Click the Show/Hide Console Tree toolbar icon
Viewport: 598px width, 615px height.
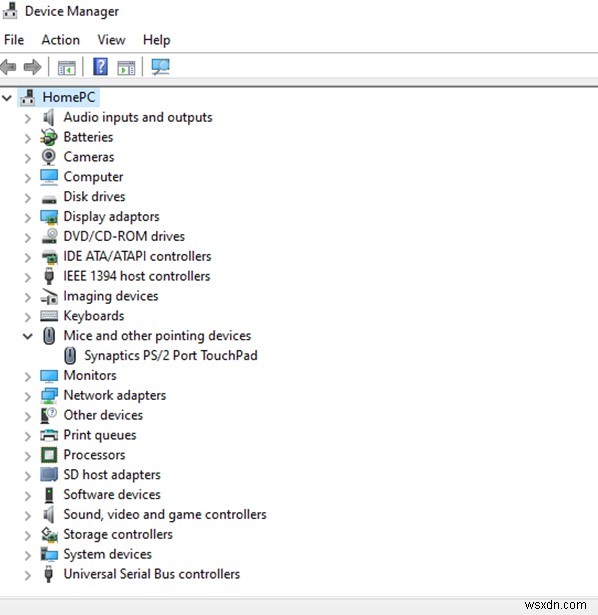click(67, 67)
